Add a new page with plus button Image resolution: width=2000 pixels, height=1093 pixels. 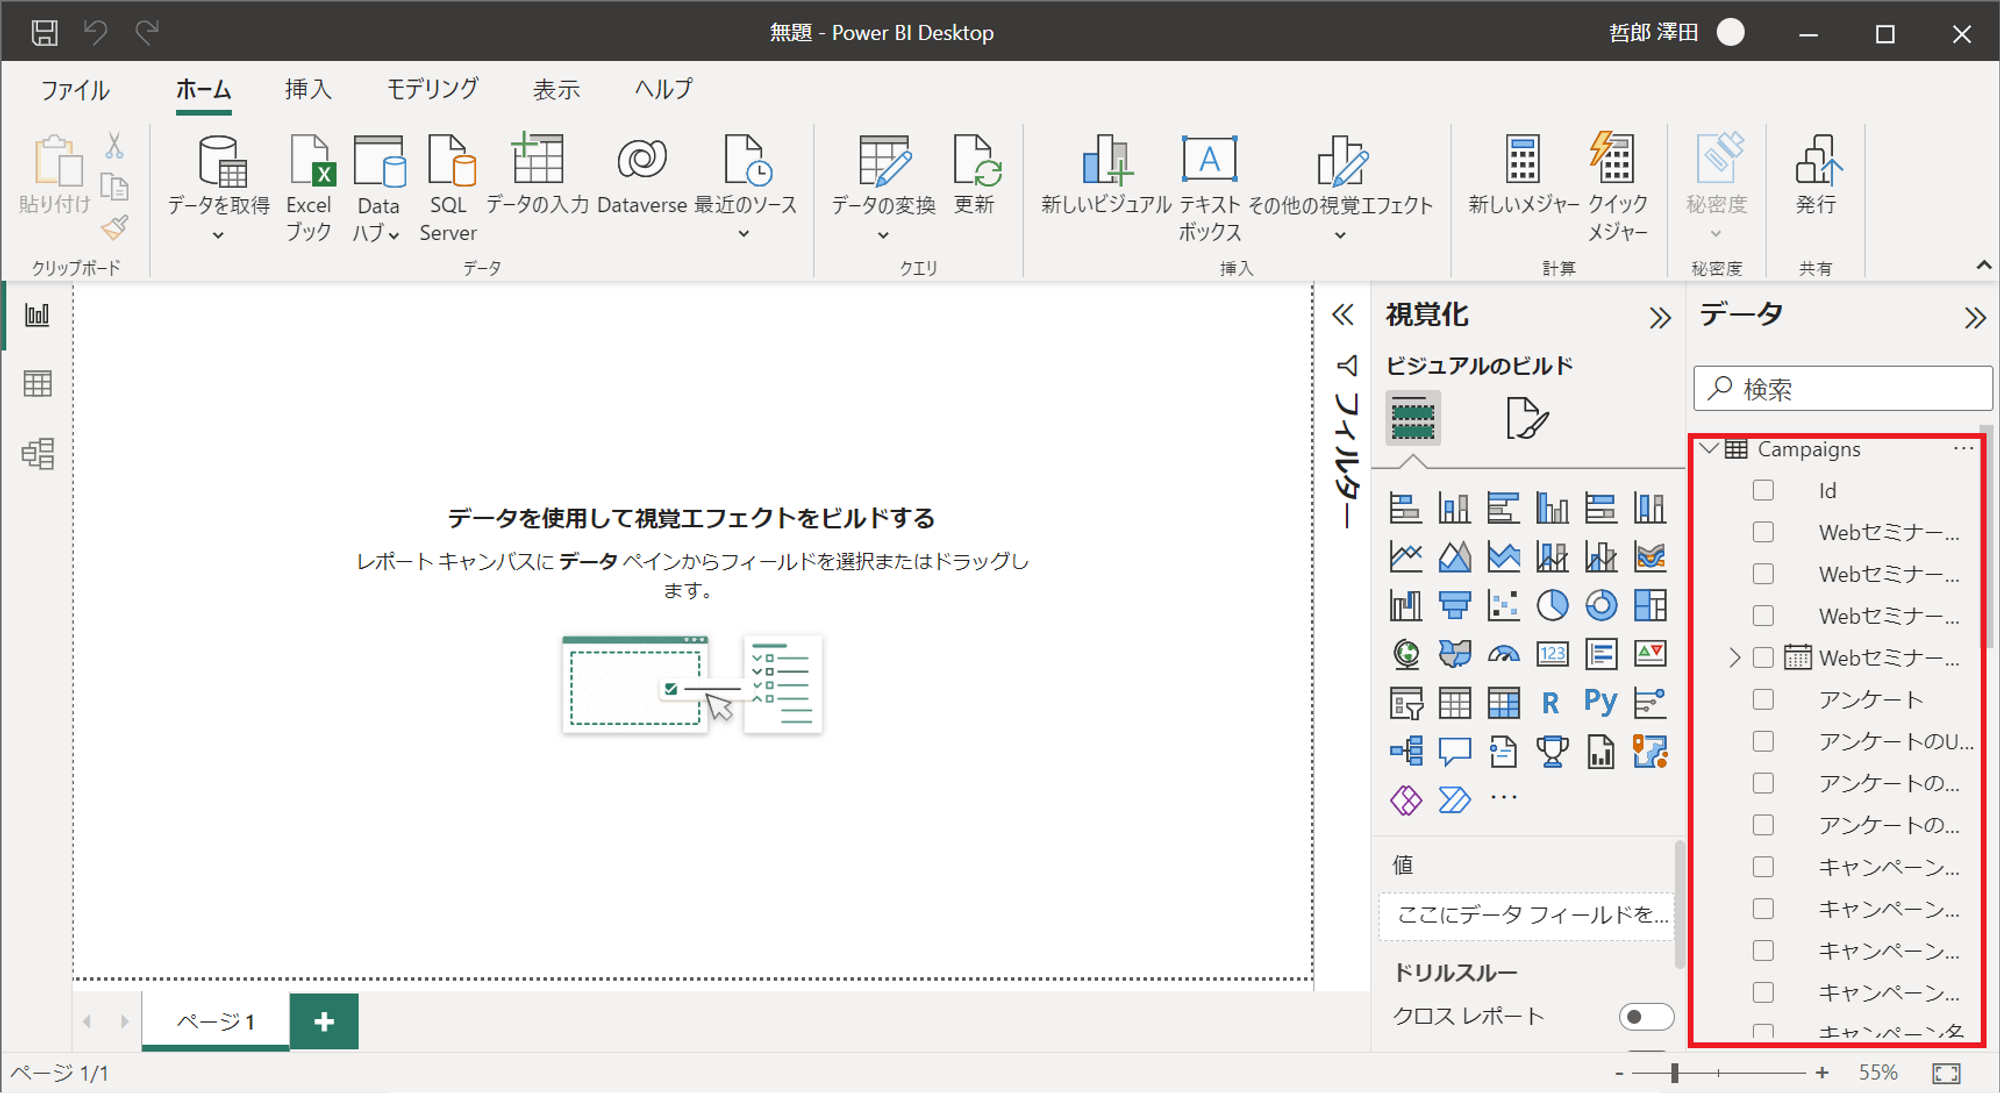point(324,1021)
